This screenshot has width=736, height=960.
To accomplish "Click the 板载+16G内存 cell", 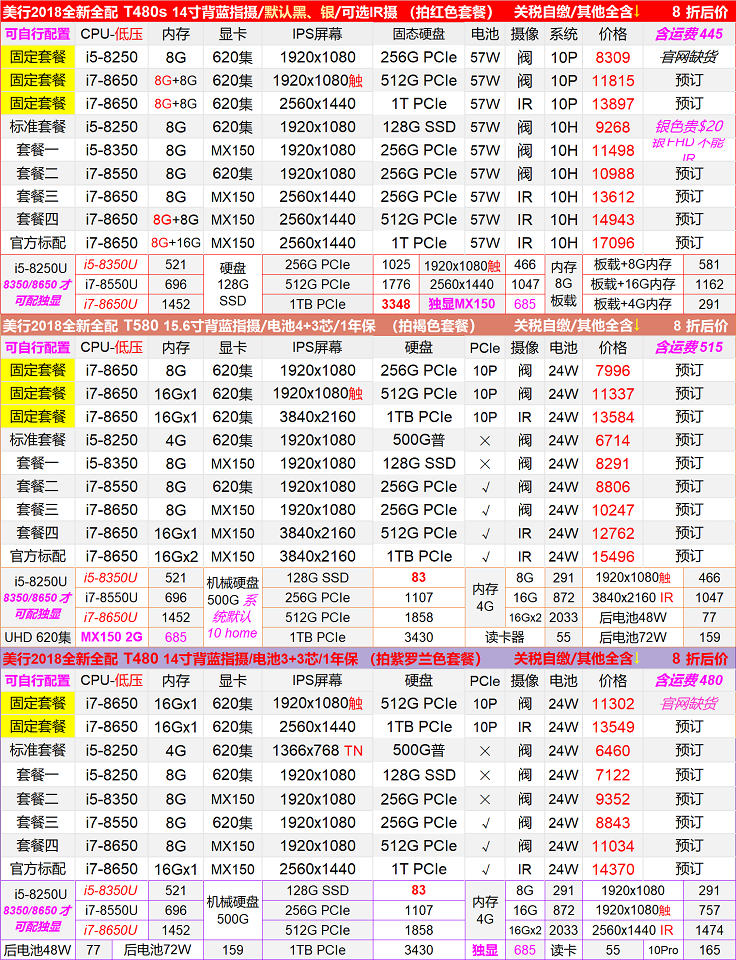I will tap(633, 285).
